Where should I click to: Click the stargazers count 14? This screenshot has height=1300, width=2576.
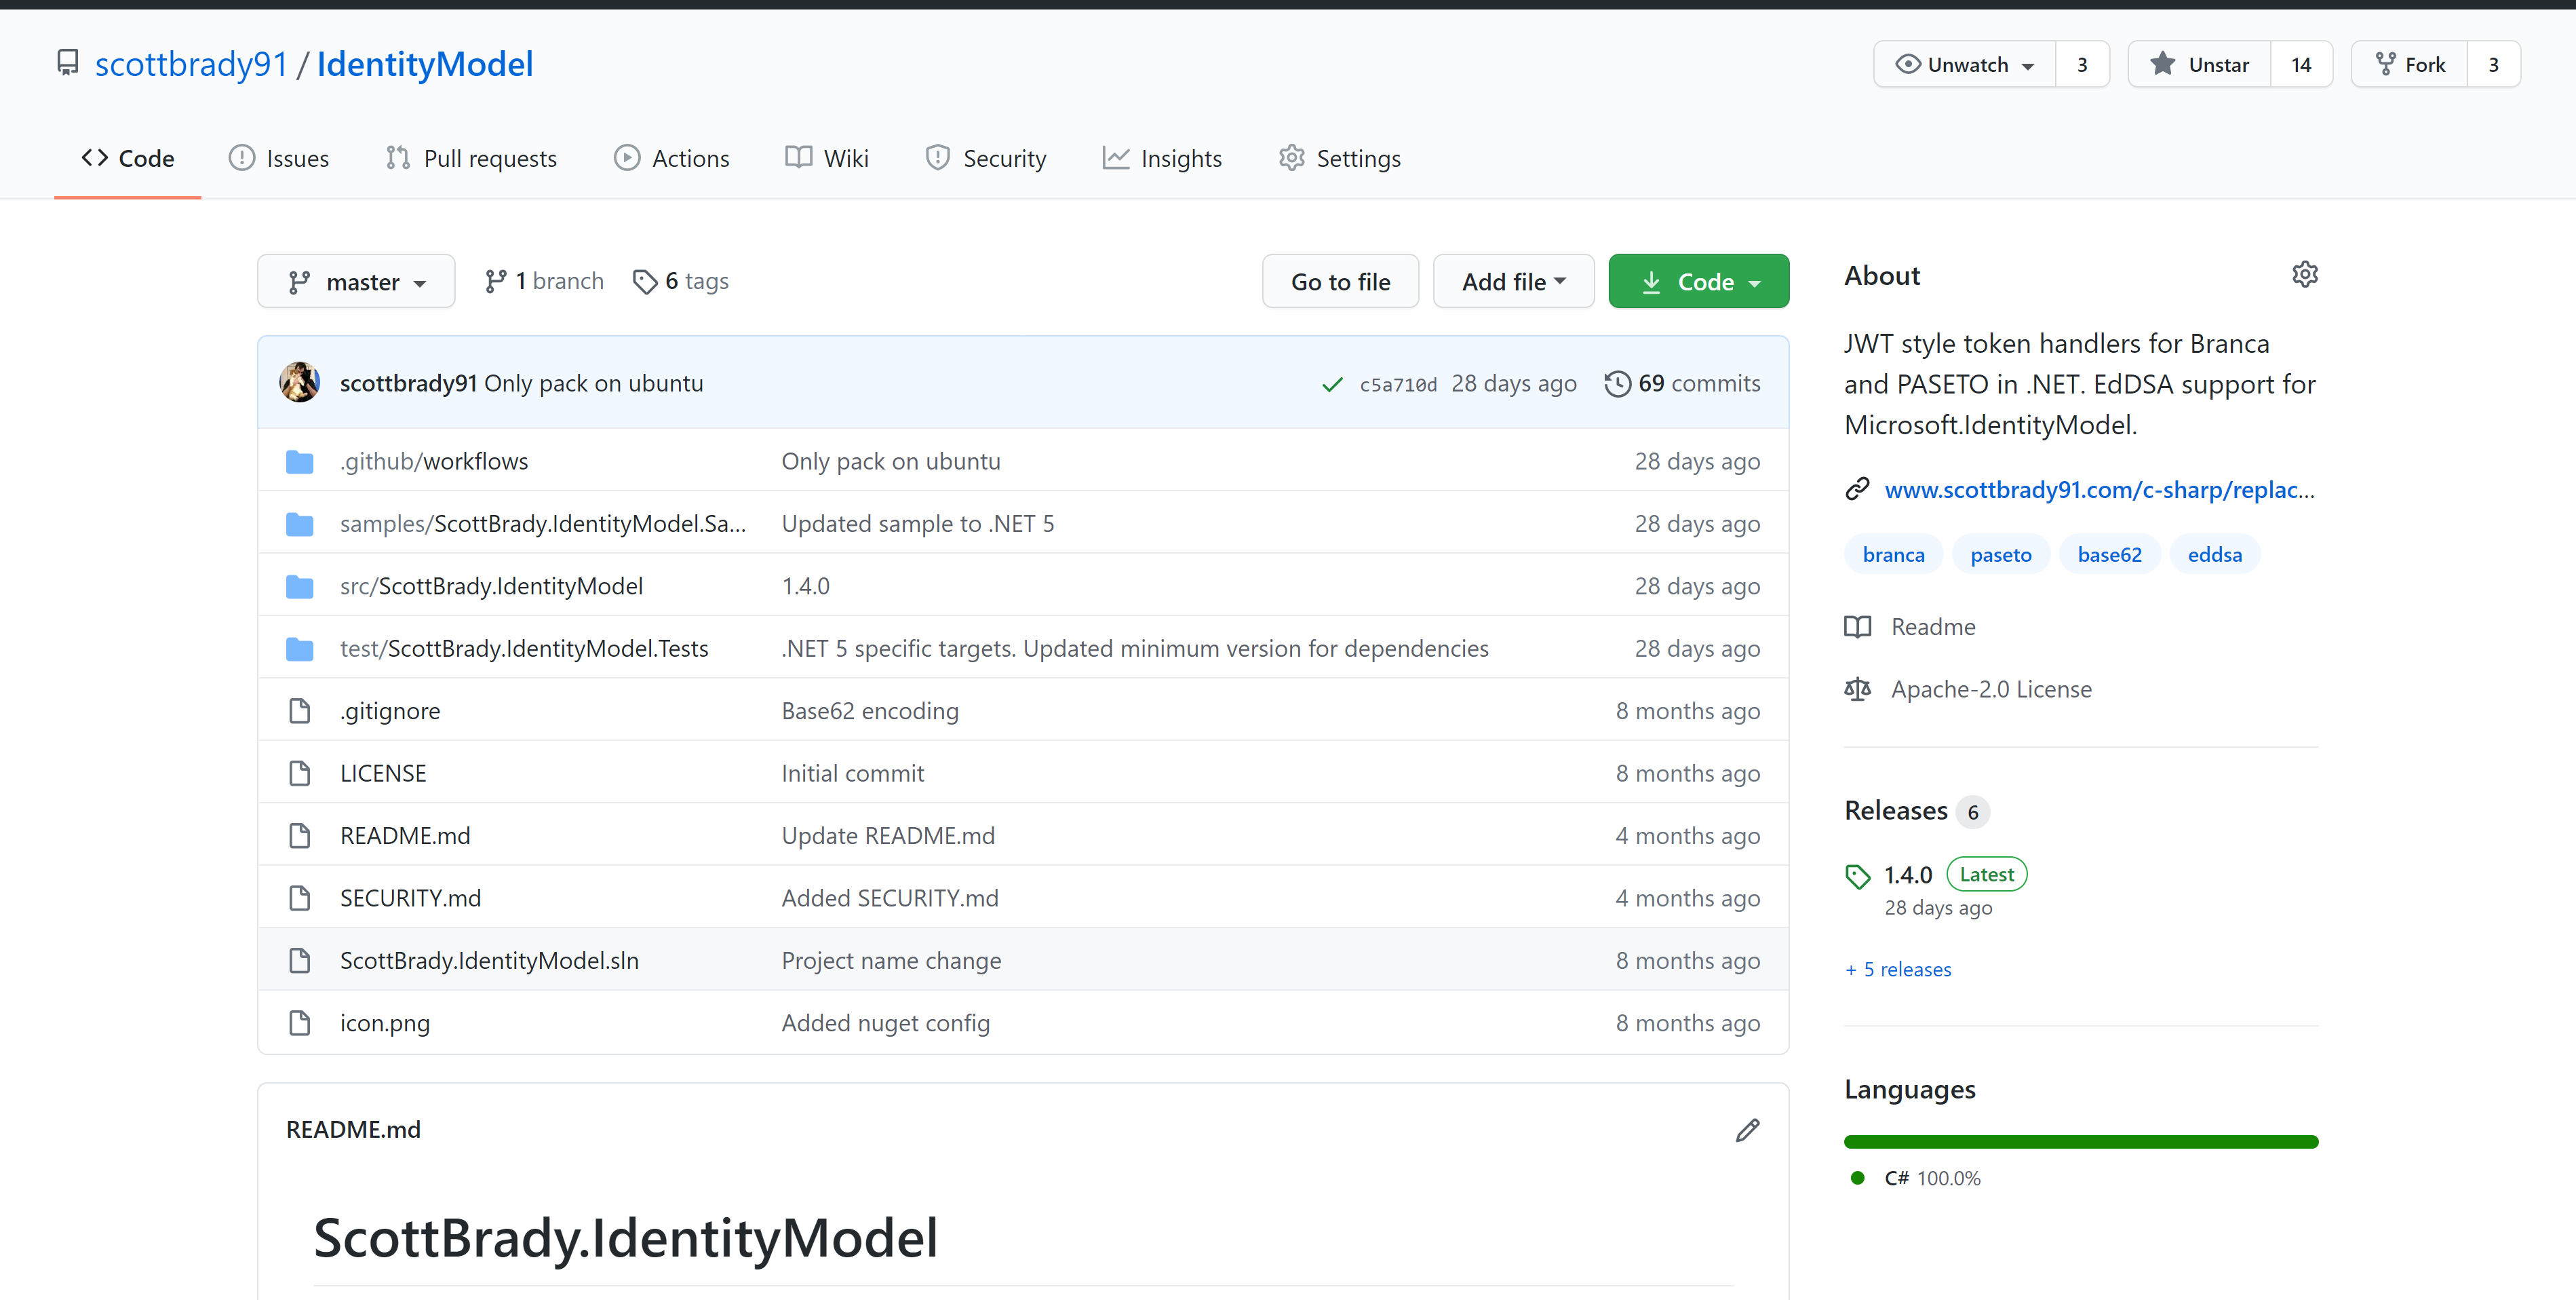click(2301, 64)
